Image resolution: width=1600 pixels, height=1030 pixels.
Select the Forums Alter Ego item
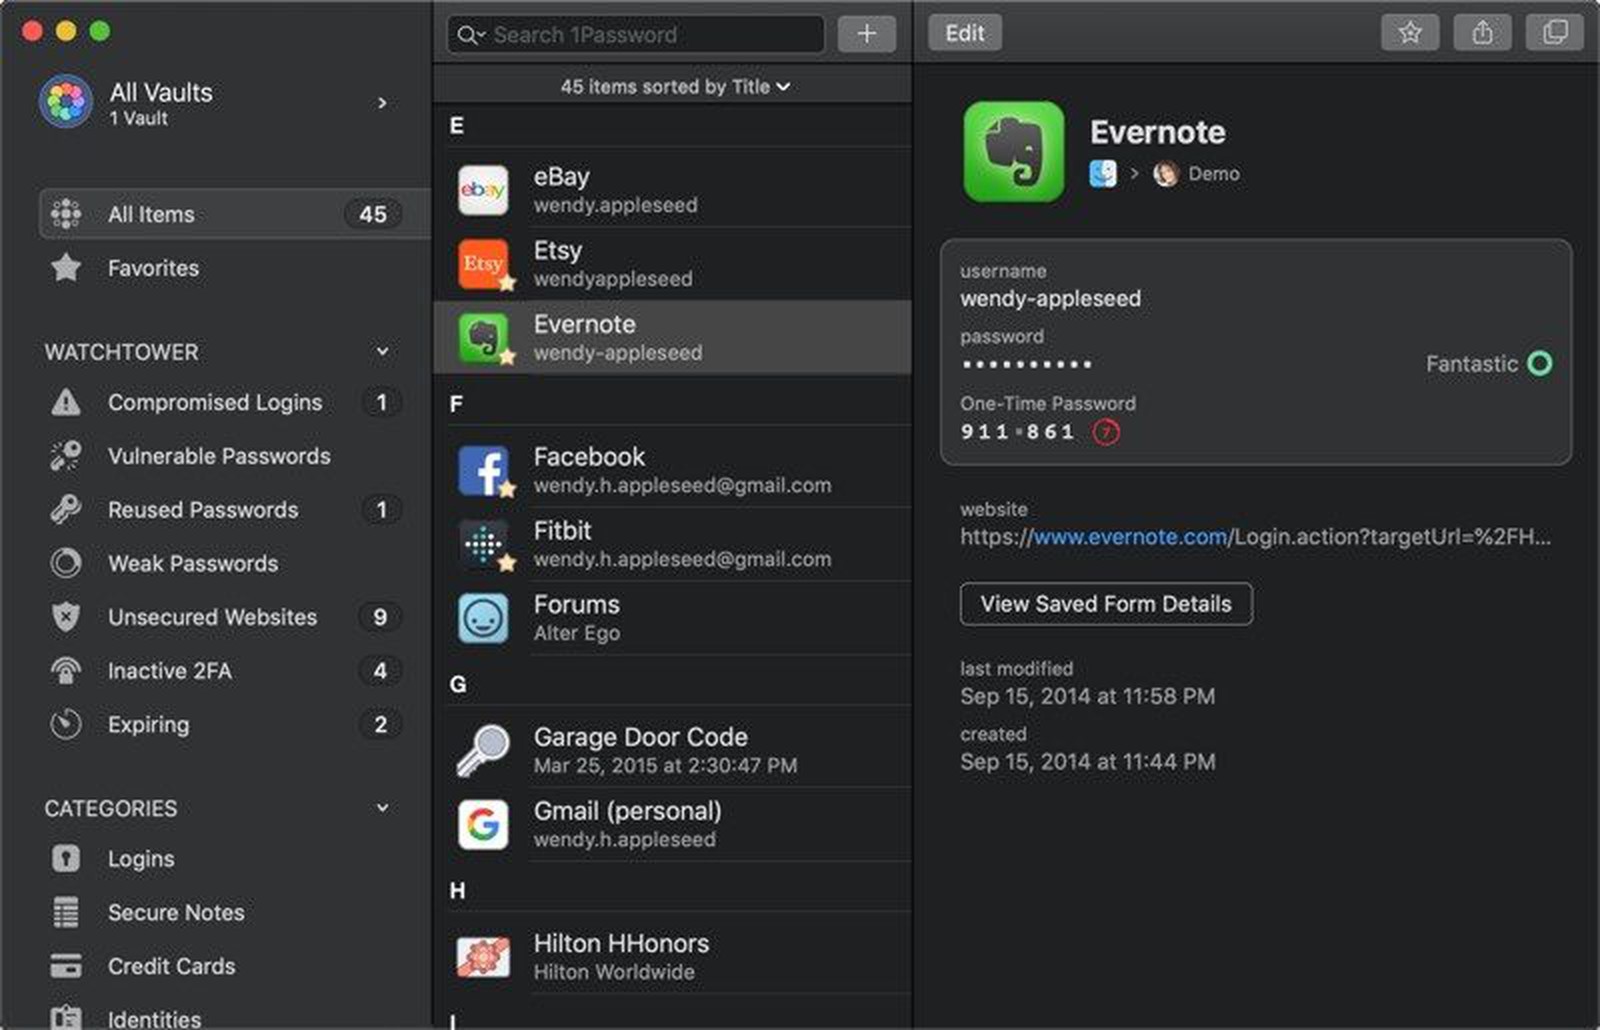[x=673, y=618]
